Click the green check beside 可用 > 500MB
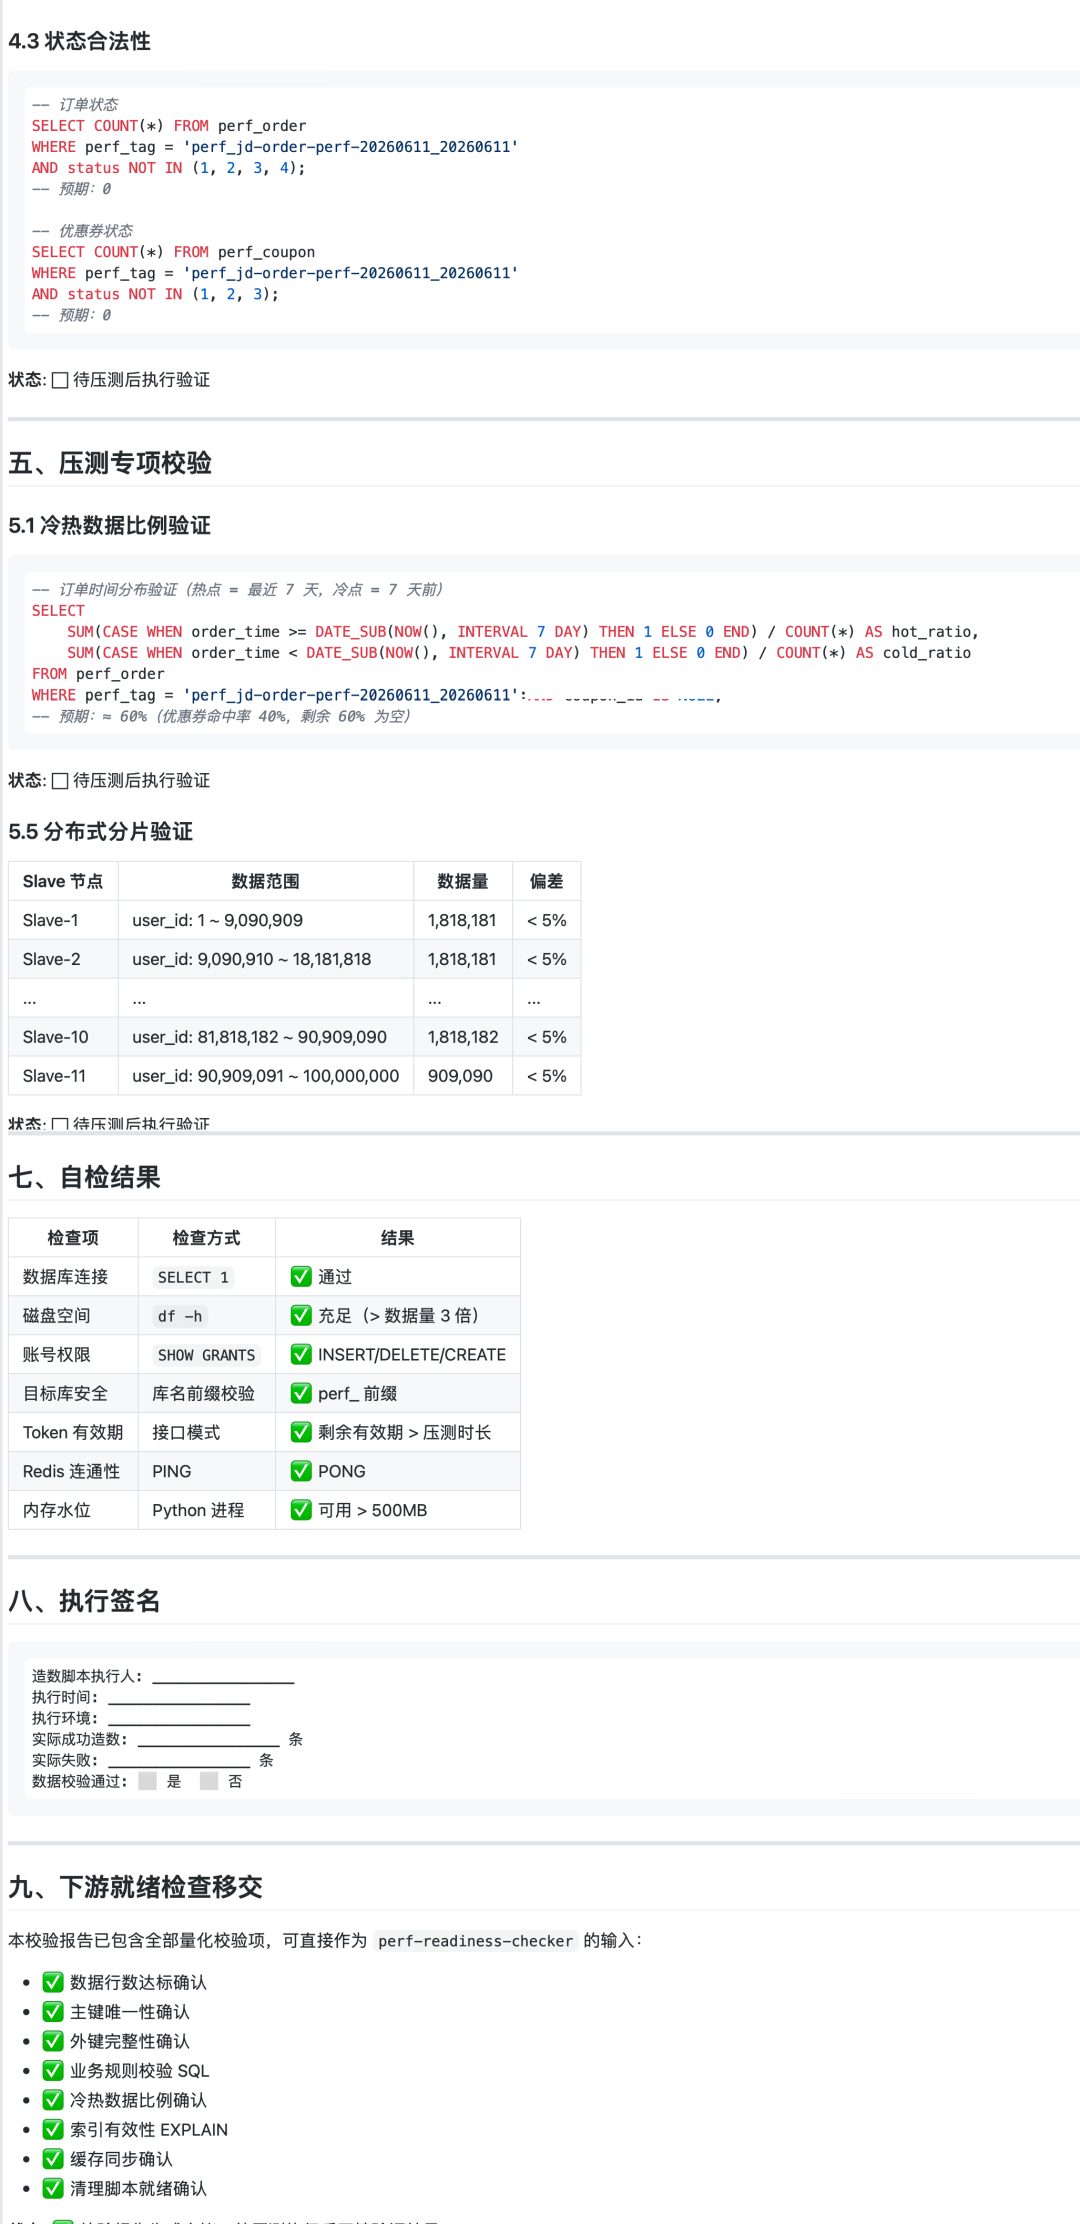This screenshot has width=1080, height=2224. (x=301, y=1510)
